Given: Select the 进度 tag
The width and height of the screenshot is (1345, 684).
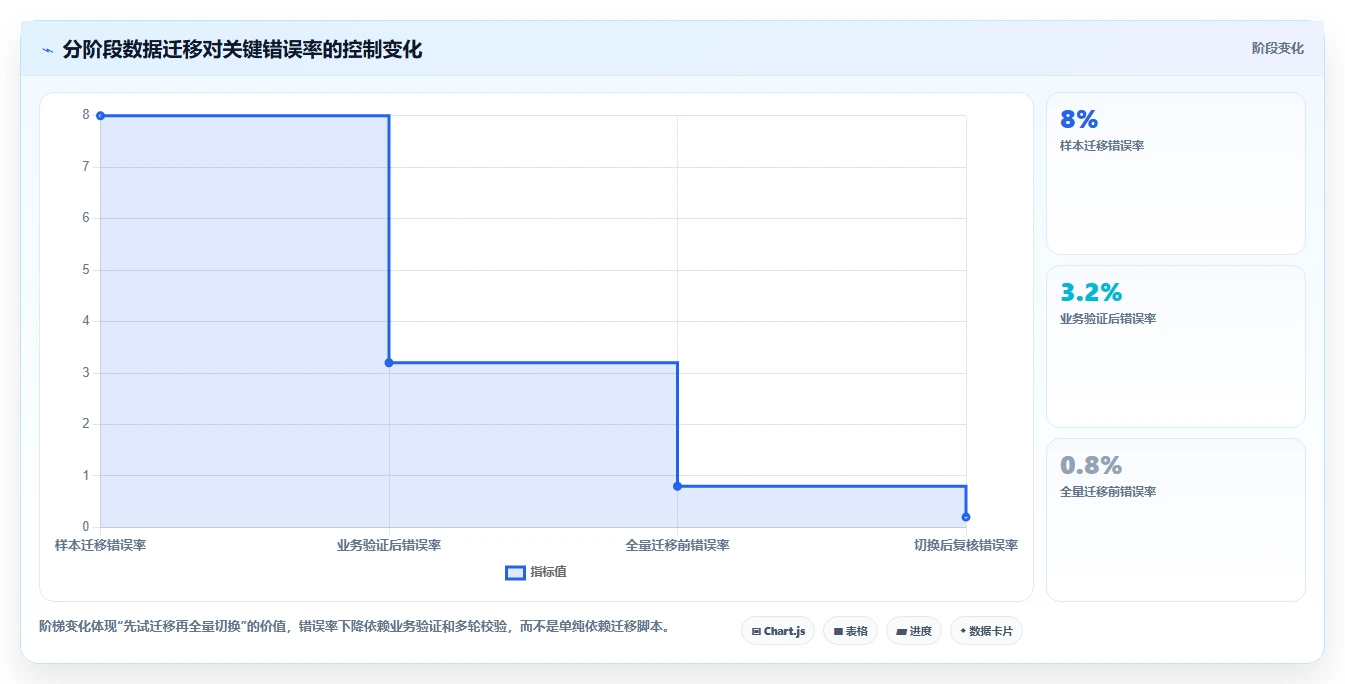Looking at the screenshot, I should pyautogui.click(x=913, y=631).
